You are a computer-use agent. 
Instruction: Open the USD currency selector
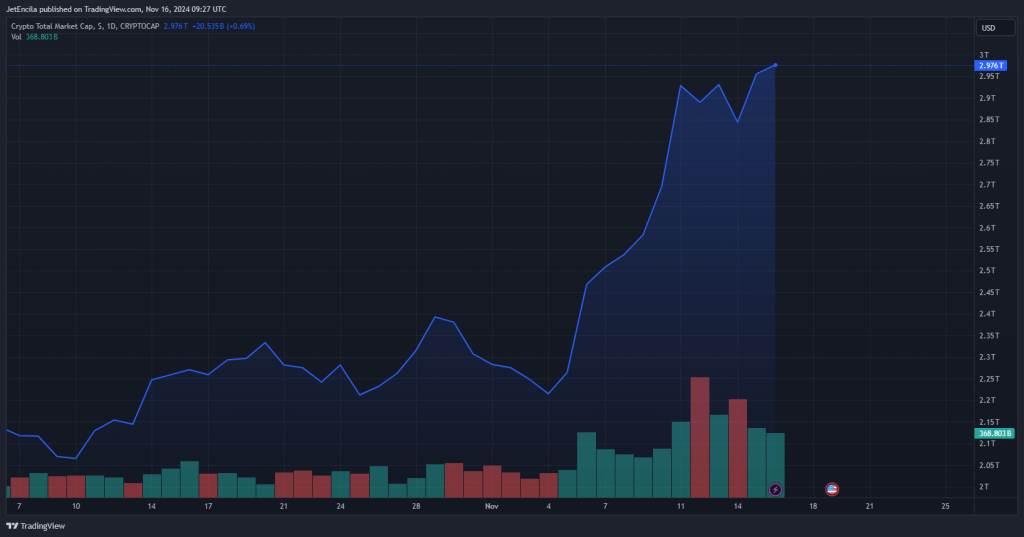click(x=995, y=27)
